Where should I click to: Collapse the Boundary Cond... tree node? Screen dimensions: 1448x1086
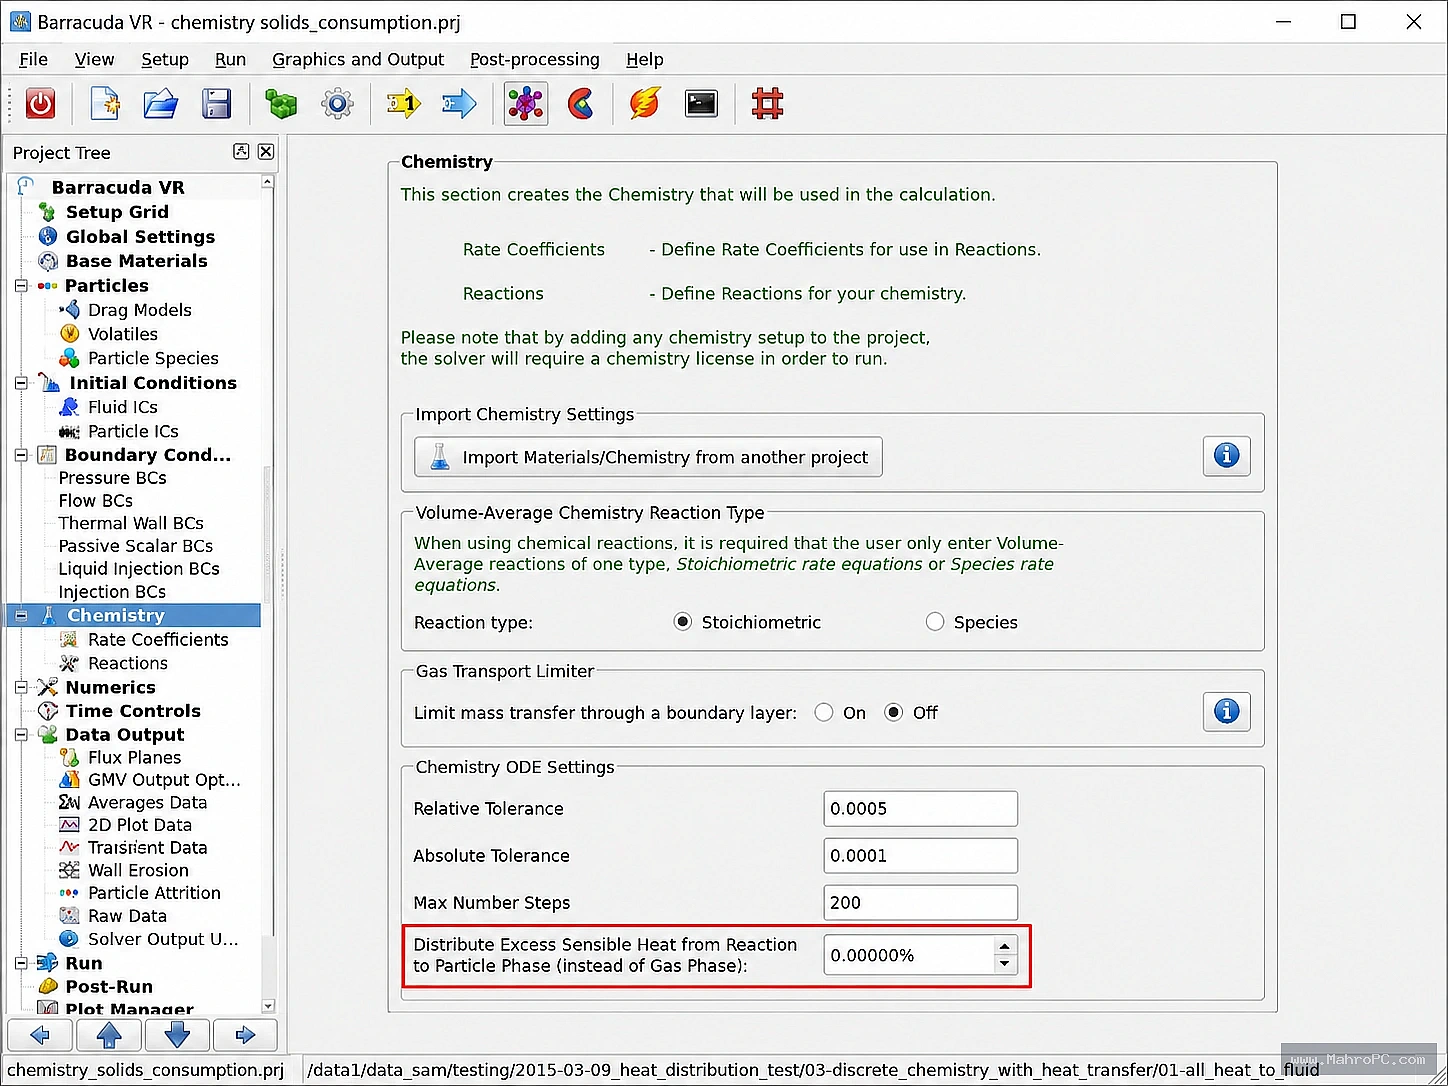21,455
